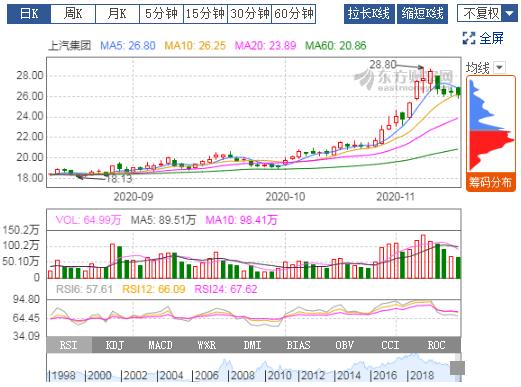Click the 拉长K线 button
The height and width of the screenshot is (387, 521).
[x=369, y=14]
